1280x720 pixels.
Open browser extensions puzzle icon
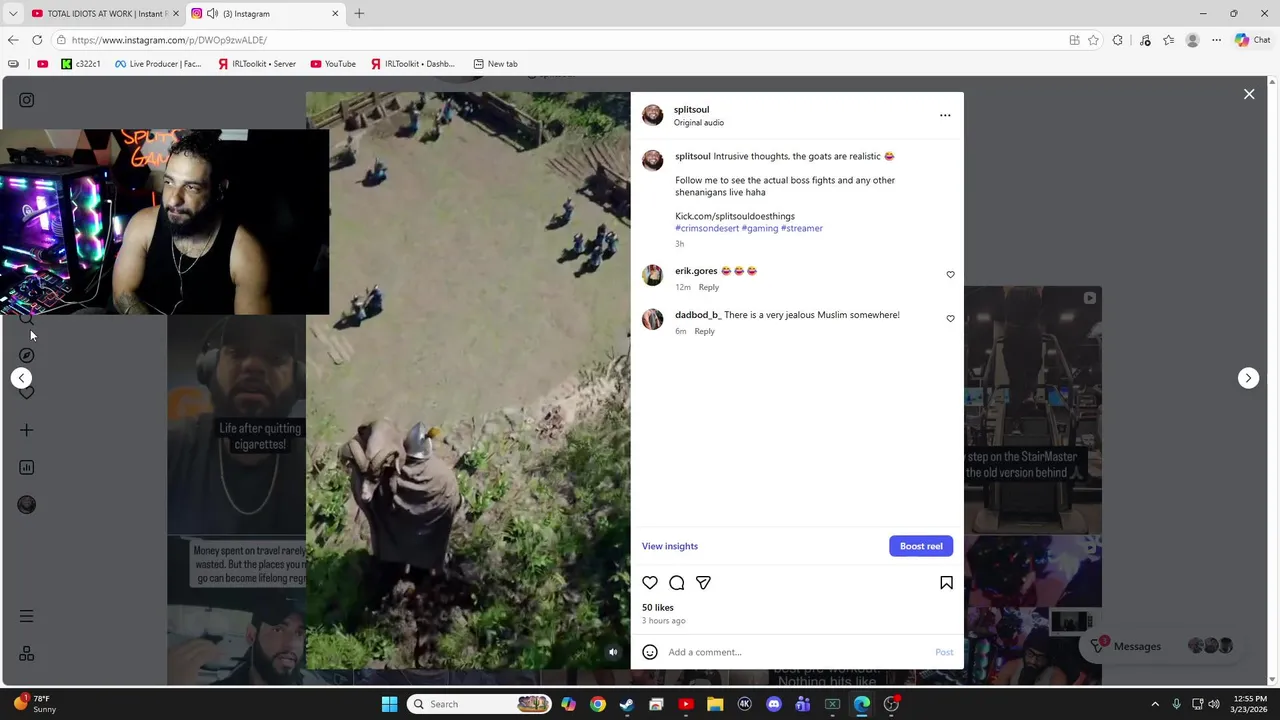[1118, 40]
